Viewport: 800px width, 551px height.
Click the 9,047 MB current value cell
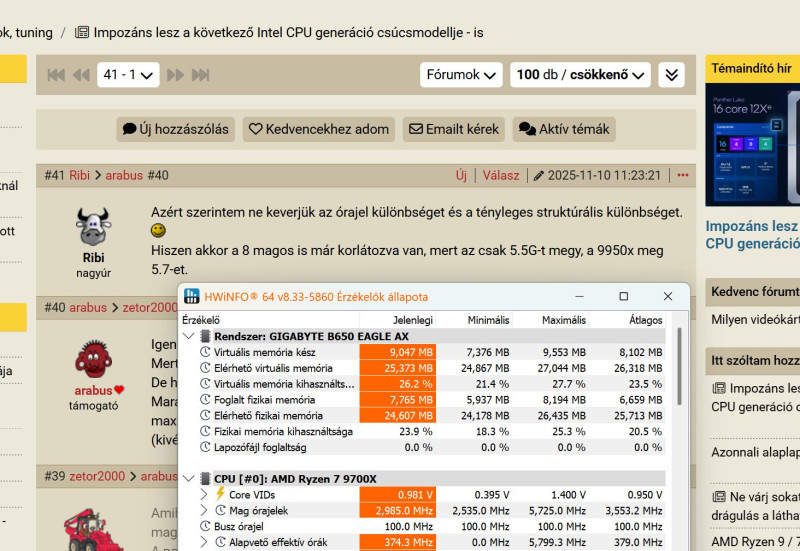[x=397, y=352]
